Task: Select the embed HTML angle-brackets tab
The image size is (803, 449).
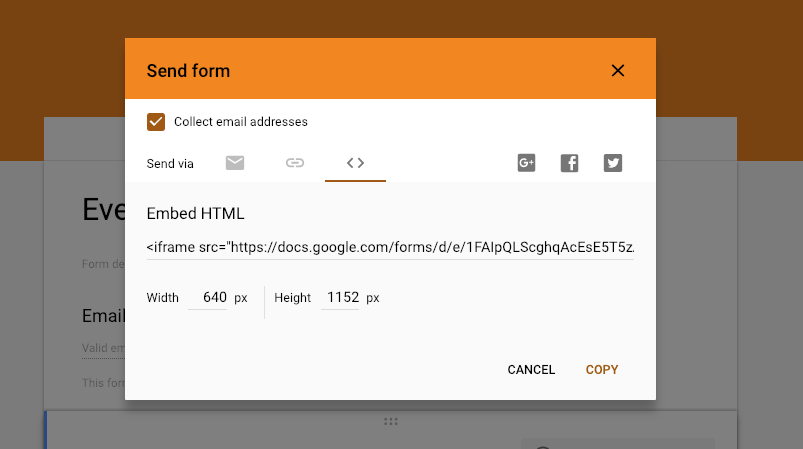Action: [355, 163]
